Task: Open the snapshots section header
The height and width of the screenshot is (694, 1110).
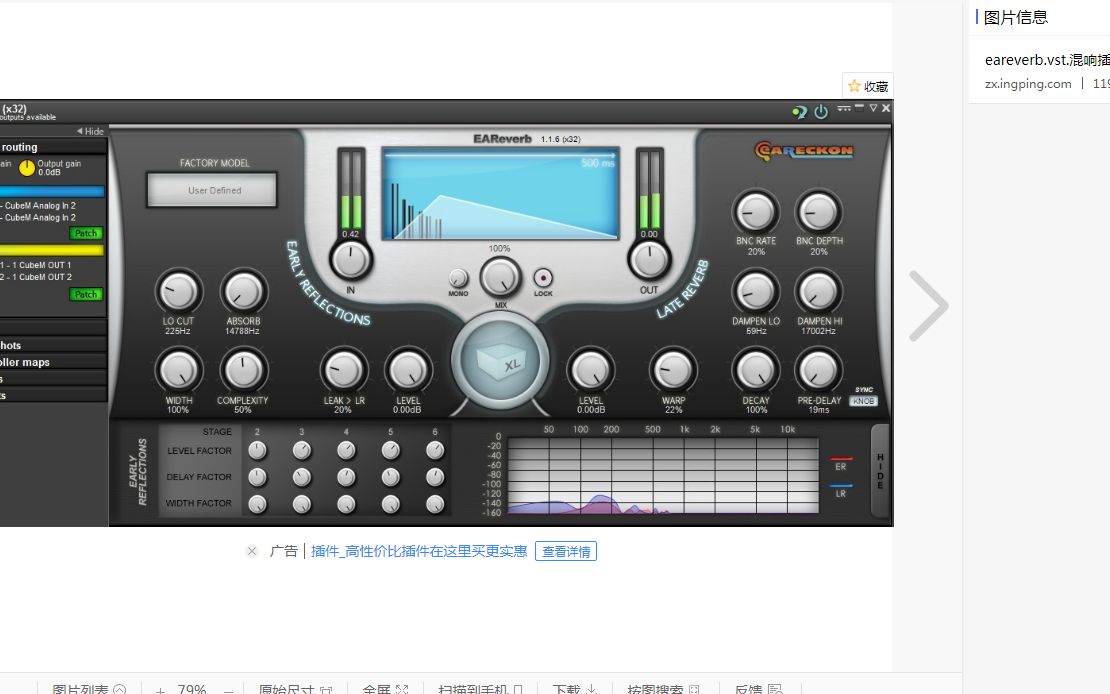Action: (x=53, y=345)
